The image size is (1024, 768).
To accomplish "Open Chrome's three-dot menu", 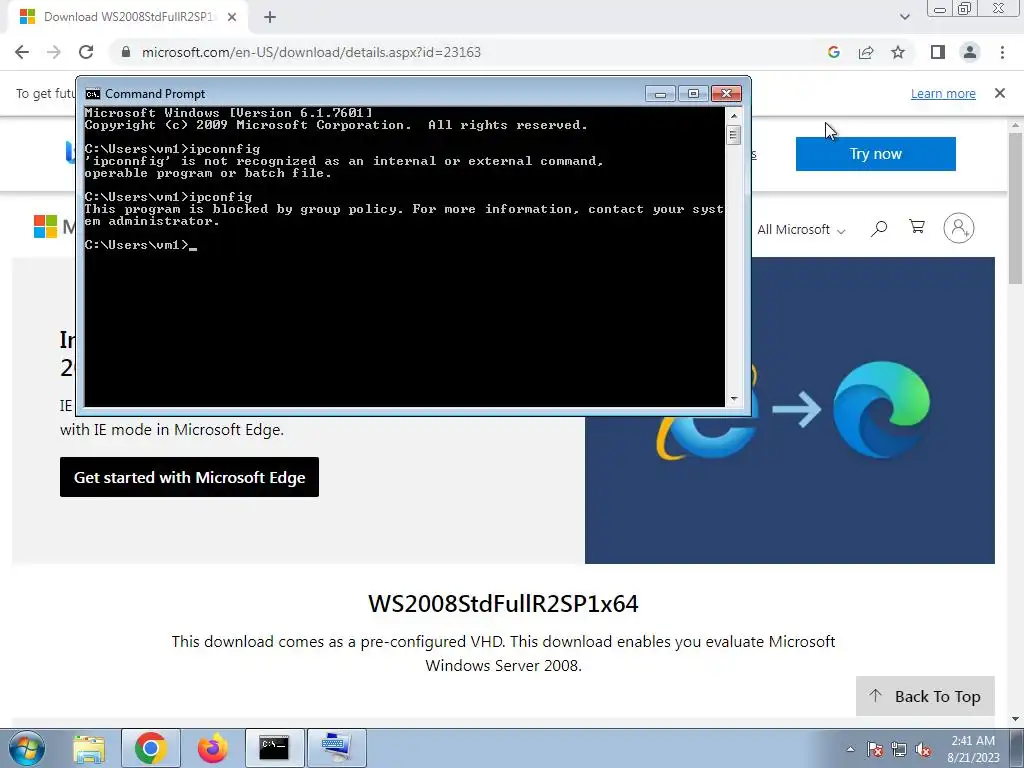I will (1002, 52).
